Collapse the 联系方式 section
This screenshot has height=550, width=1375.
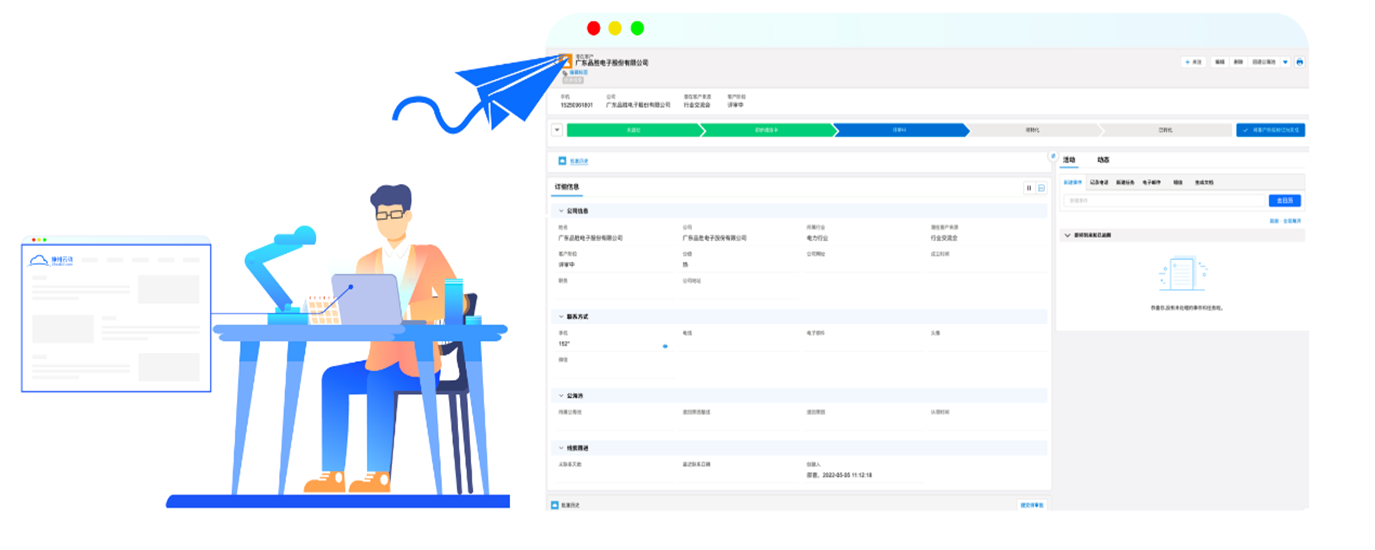(561, 316)
